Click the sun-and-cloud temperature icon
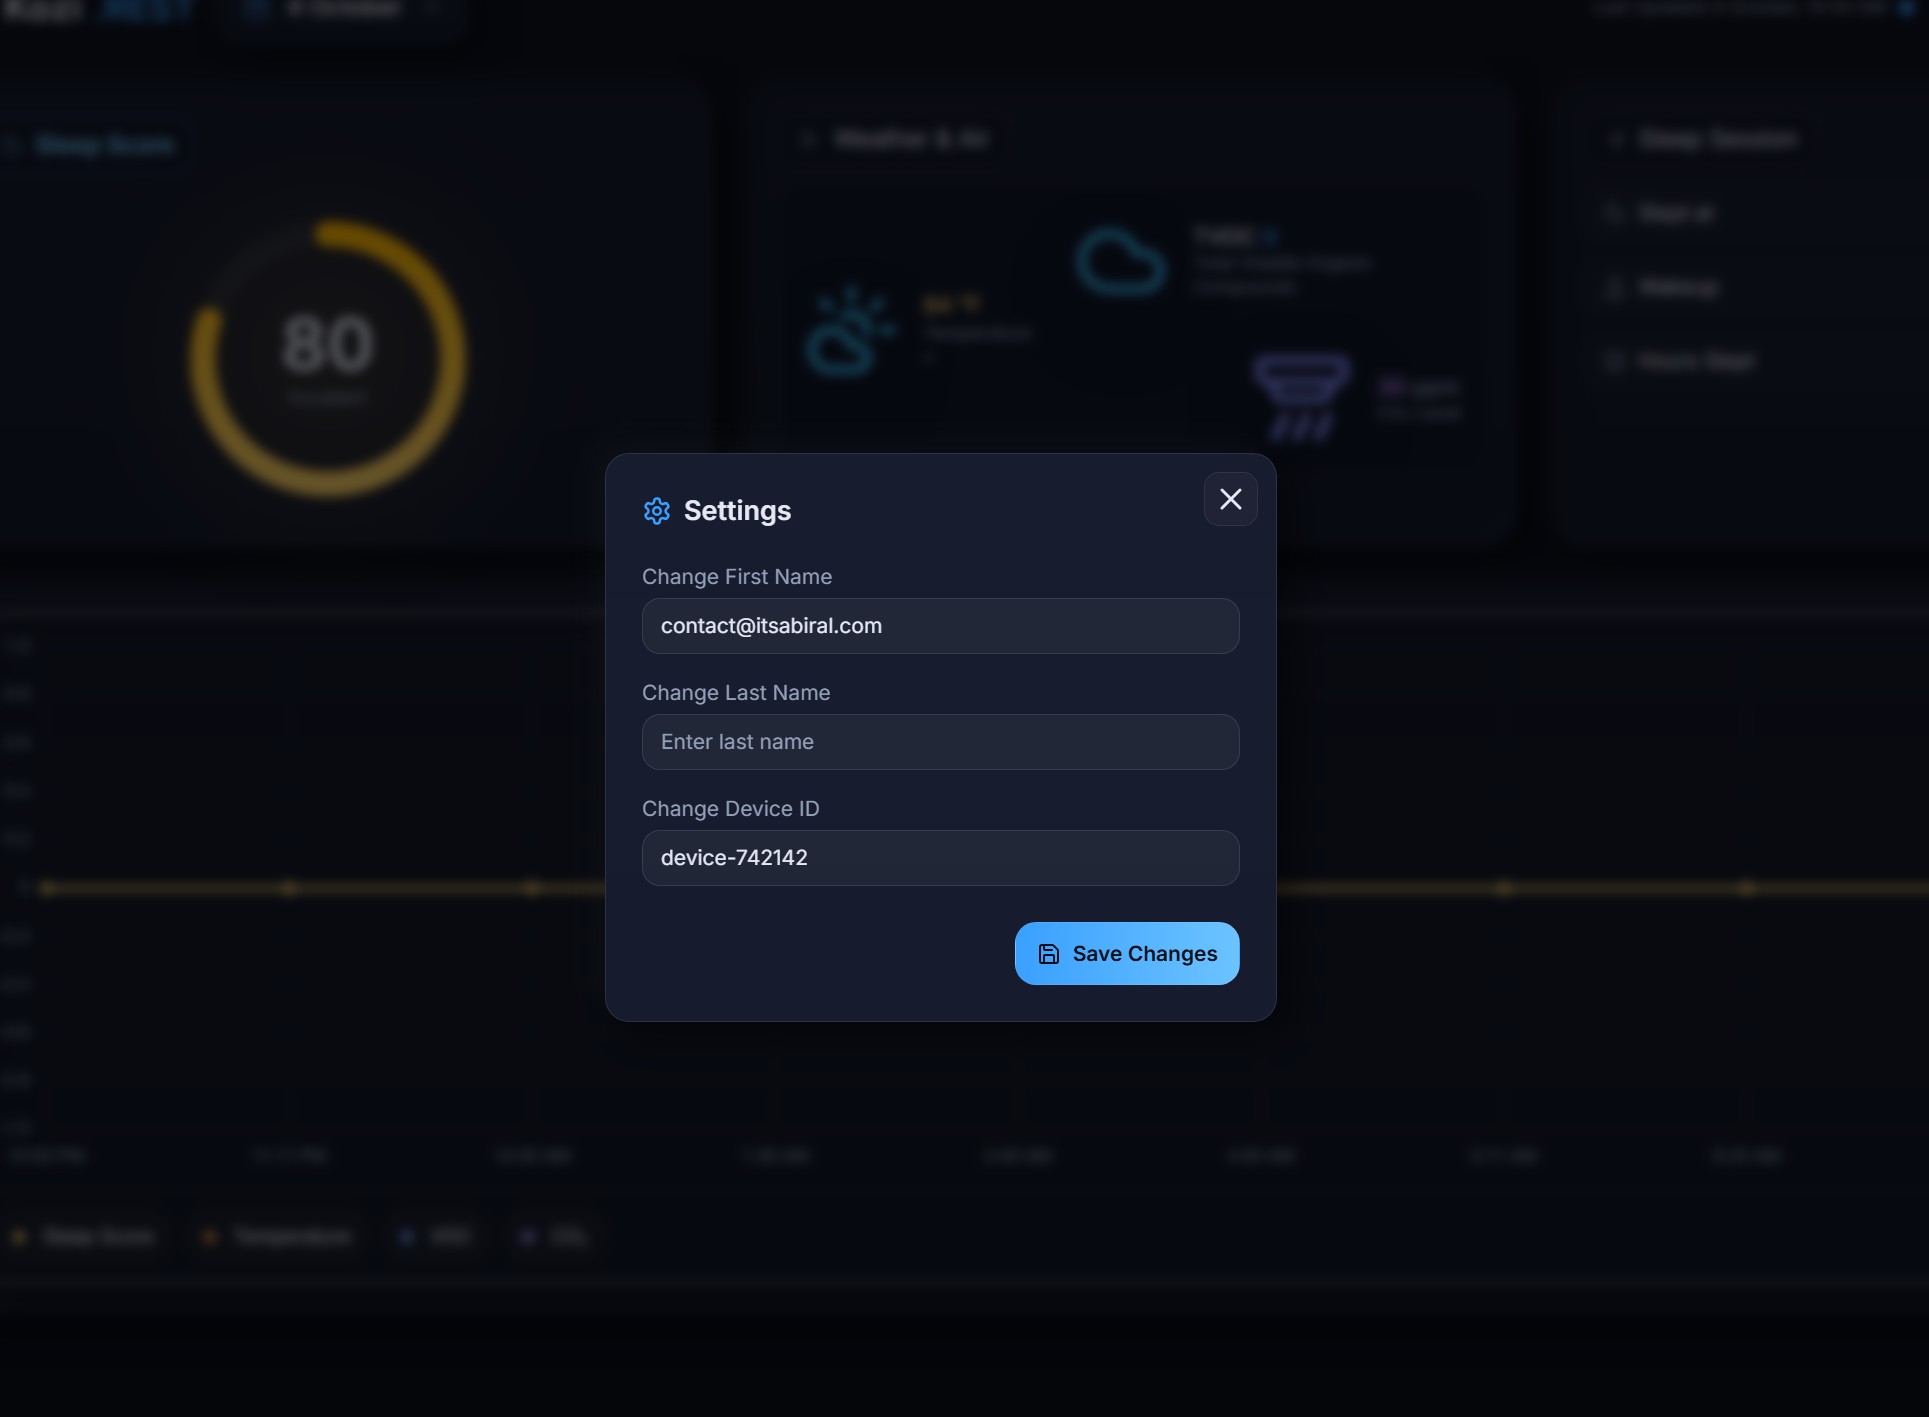1929x1417 pixels. coord(850,333)
